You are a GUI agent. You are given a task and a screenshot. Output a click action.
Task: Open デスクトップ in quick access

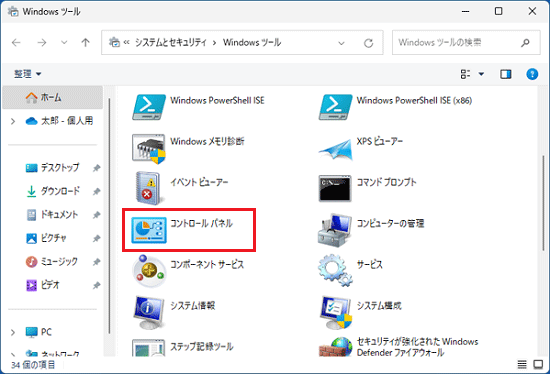click(x=53, y=168)
